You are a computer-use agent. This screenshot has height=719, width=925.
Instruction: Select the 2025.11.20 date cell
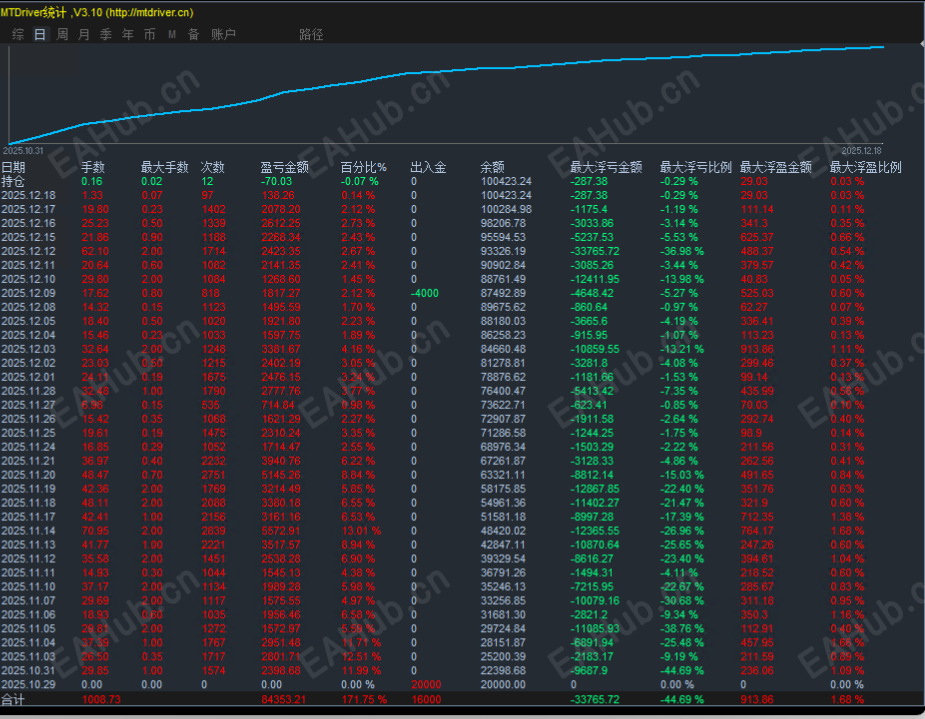coord(28,475)
